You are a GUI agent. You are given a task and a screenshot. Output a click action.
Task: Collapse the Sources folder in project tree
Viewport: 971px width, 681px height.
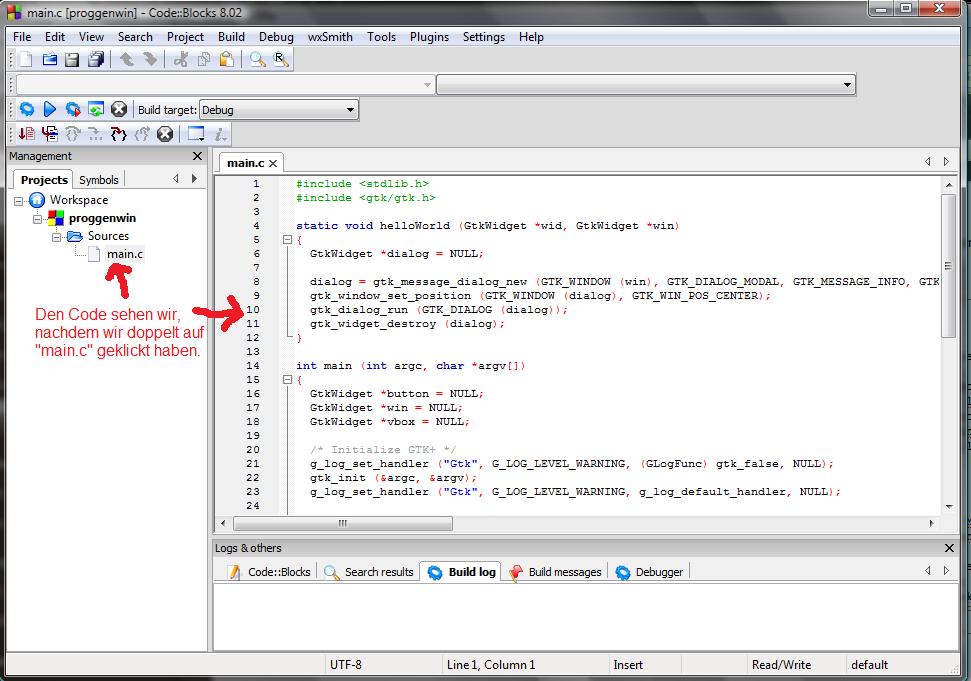coord(57,236)
